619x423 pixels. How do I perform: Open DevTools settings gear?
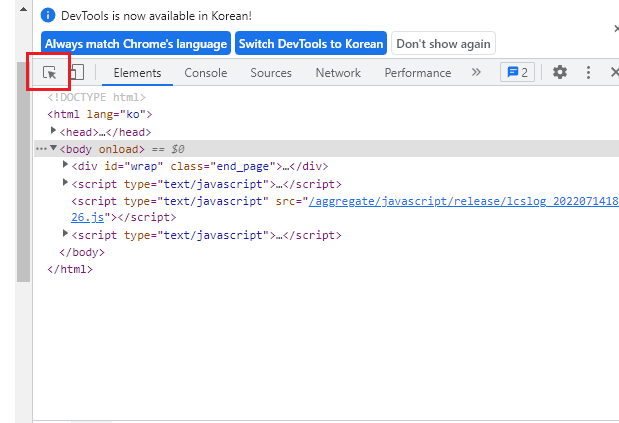click(559, 72)
